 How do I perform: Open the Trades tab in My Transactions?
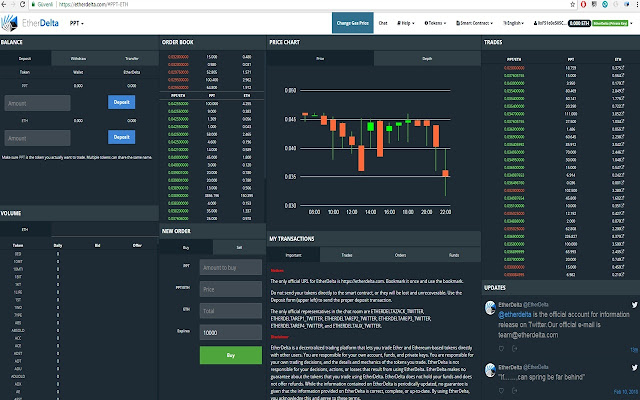[x=347, y=255]
